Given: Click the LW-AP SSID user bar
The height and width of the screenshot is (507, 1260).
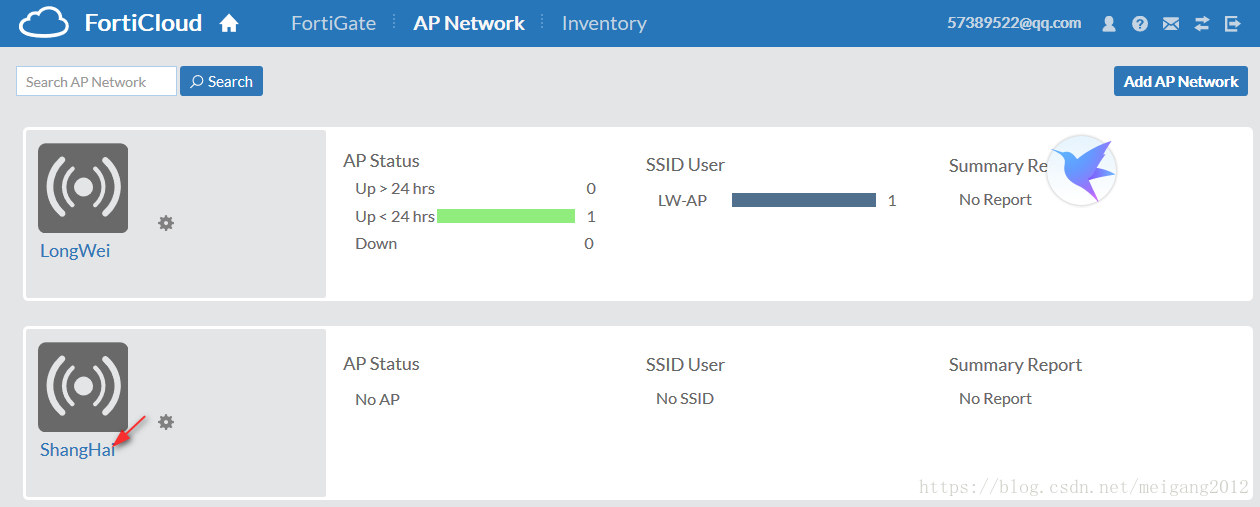Looking at the screenshot, I should pos(804,200).
